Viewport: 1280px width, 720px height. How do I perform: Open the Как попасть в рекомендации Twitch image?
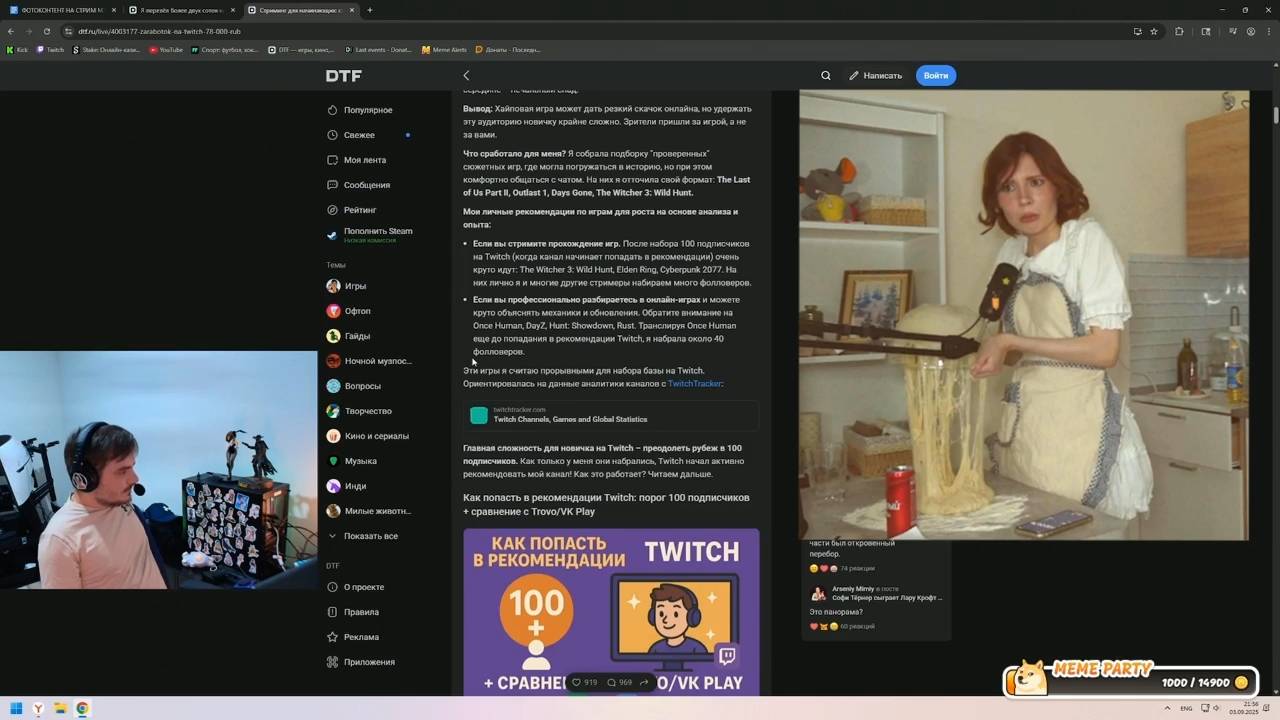pyautogui.click(x=611, y=612)
